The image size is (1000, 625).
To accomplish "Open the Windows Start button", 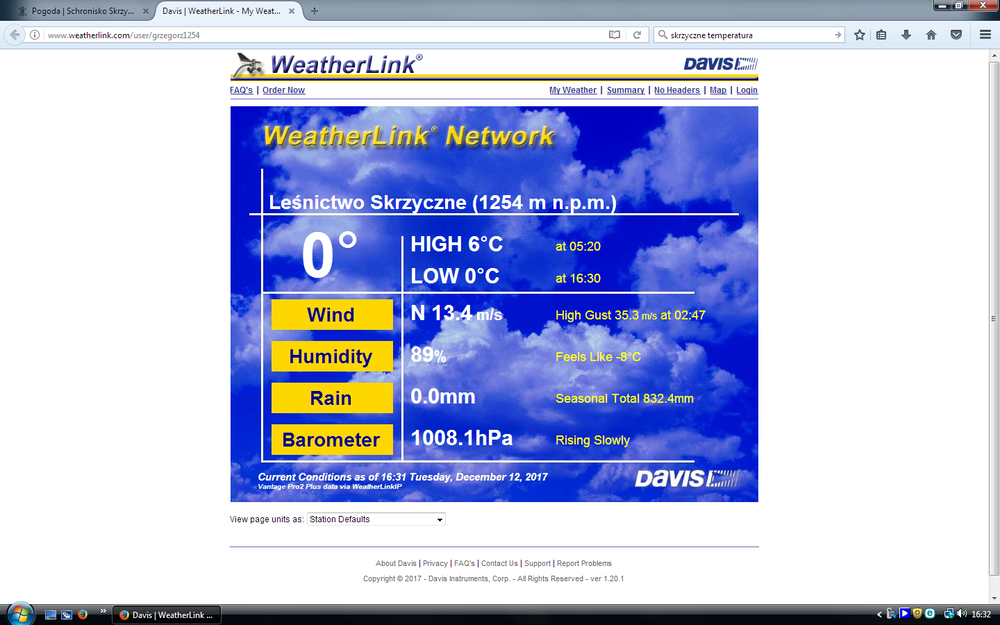I will pyautogui.click(x=20, y=614).
